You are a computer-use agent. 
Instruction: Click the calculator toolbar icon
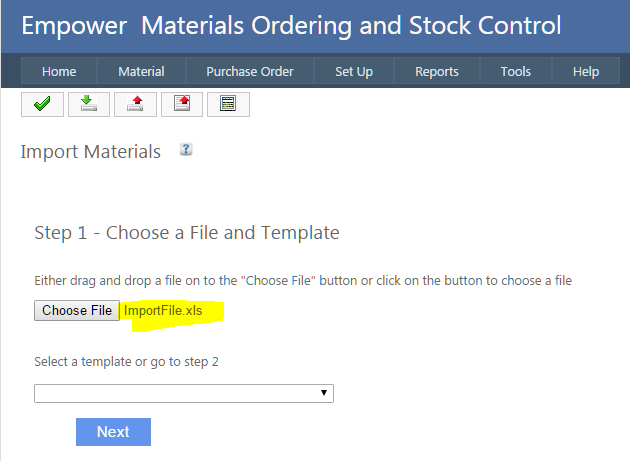(228, 104)
